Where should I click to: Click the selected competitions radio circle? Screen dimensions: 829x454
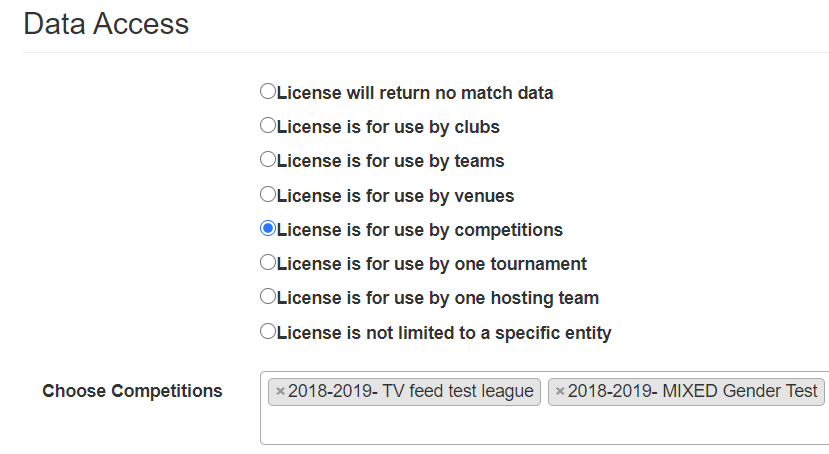tap(268, 228)
